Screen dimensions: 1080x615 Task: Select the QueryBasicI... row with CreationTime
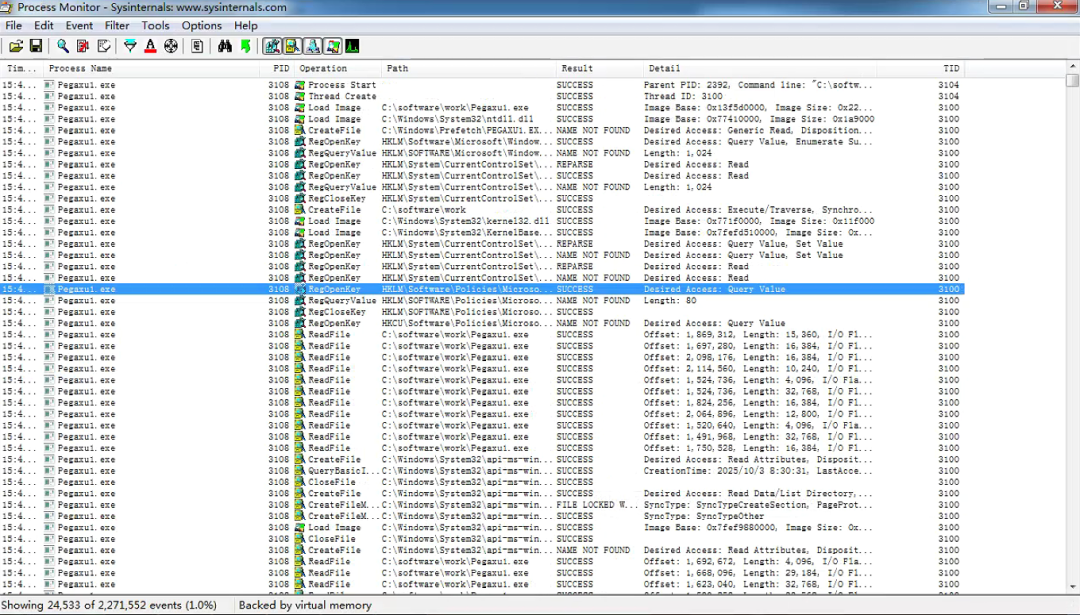click(x=482, y=471)
